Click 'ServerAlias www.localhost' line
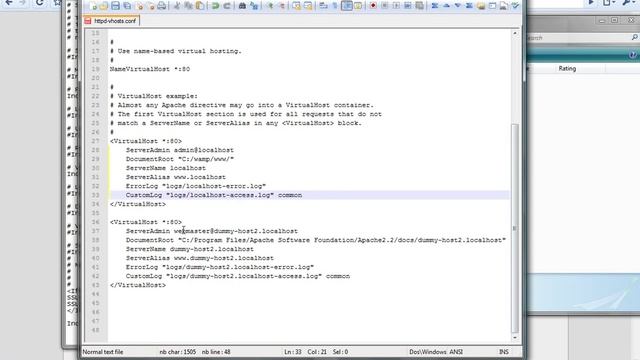Image resolution: width=640 pixels, height=360 pixels. point(176,177)
